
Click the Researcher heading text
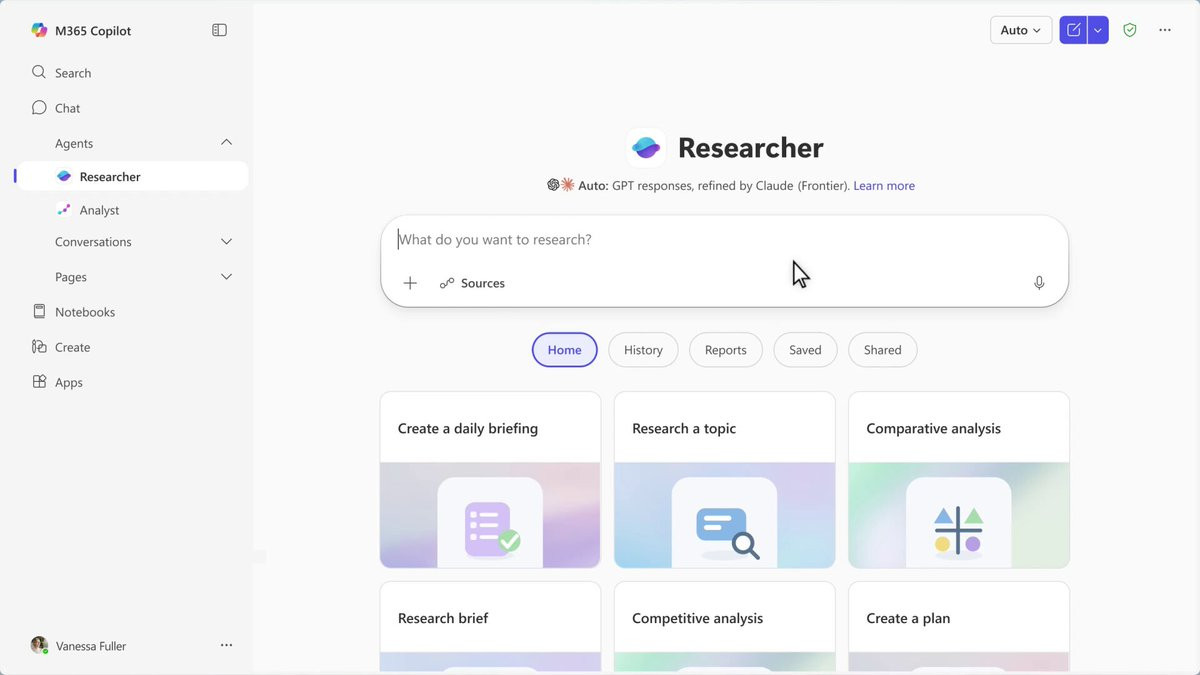pyautogui.click(x=751, y=148)
